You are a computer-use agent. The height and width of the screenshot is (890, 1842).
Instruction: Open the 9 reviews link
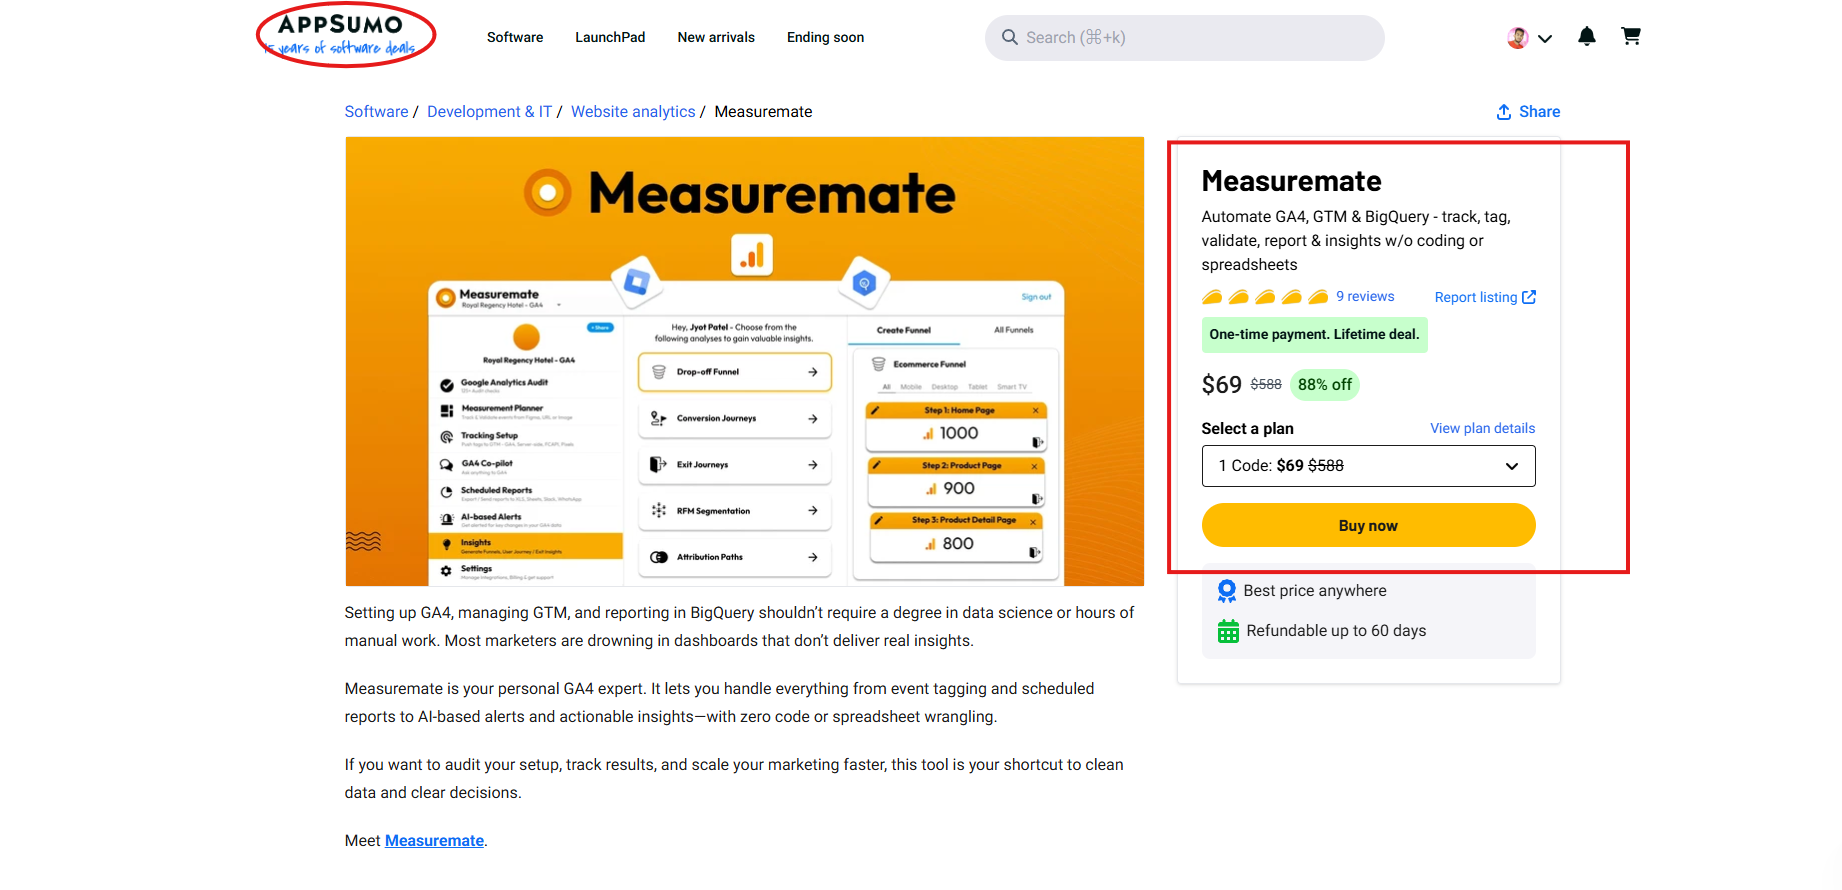tap(1365, 297)
